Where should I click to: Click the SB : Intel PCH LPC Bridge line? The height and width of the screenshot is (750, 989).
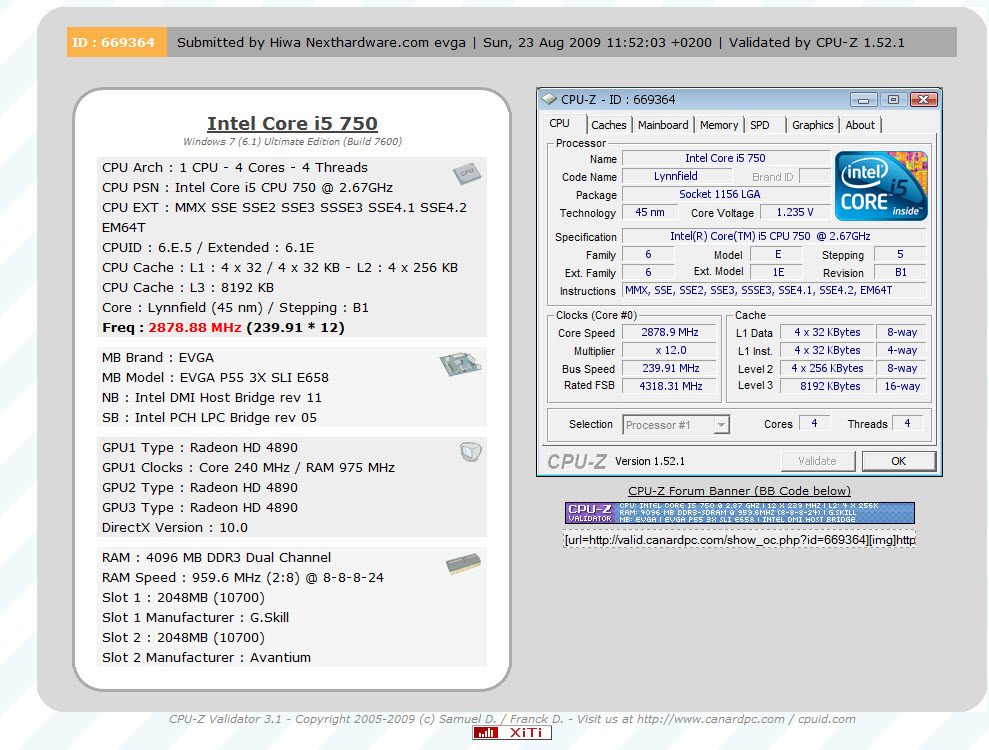(x=209, y=418)
